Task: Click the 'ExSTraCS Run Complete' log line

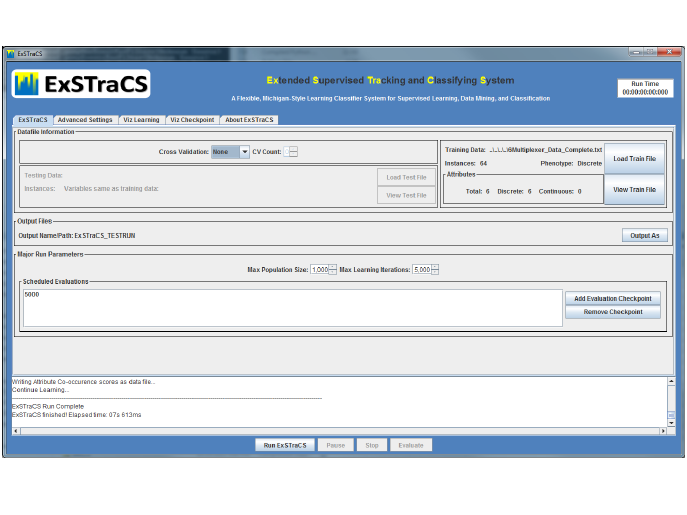Action: click(48, 406)
